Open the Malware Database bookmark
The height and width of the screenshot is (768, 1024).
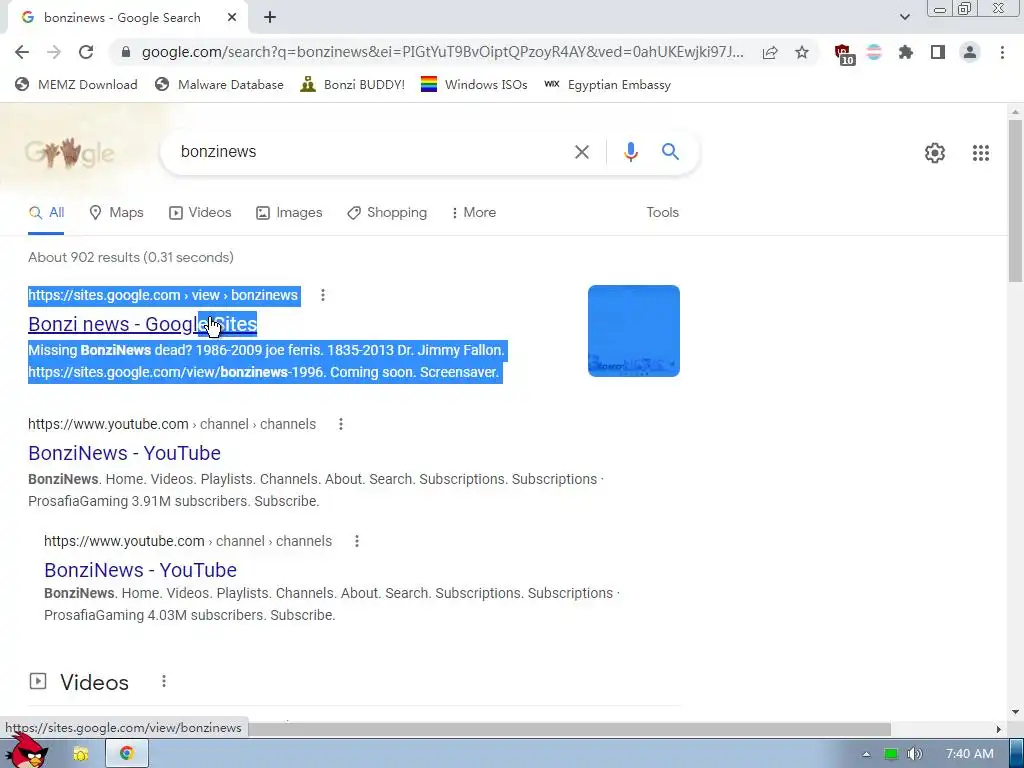(219, 84)
